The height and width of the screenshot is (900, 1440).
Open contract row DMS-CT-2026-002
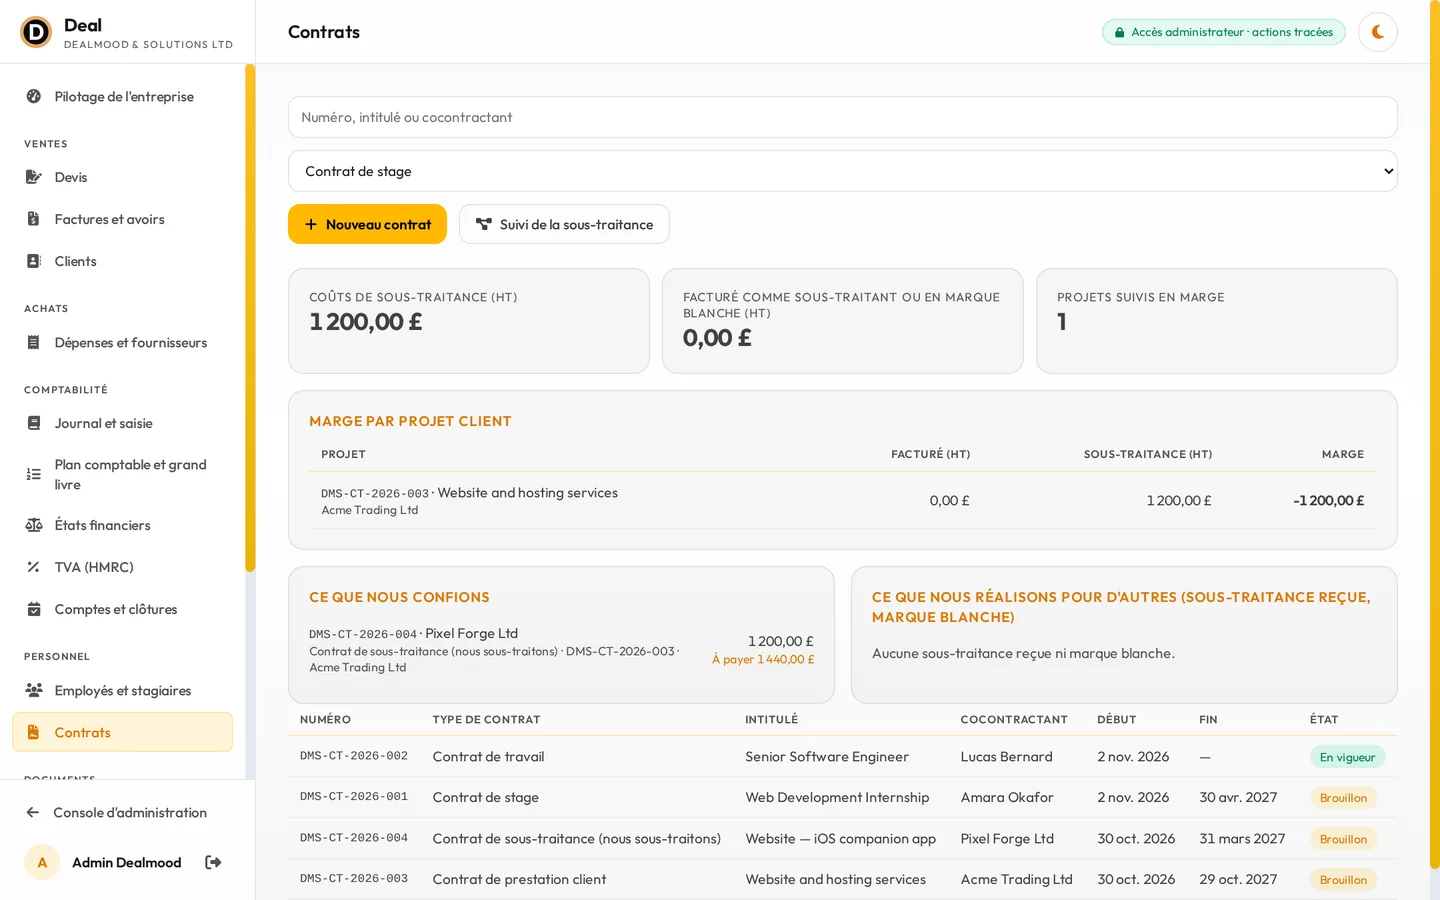click(843, 756)
